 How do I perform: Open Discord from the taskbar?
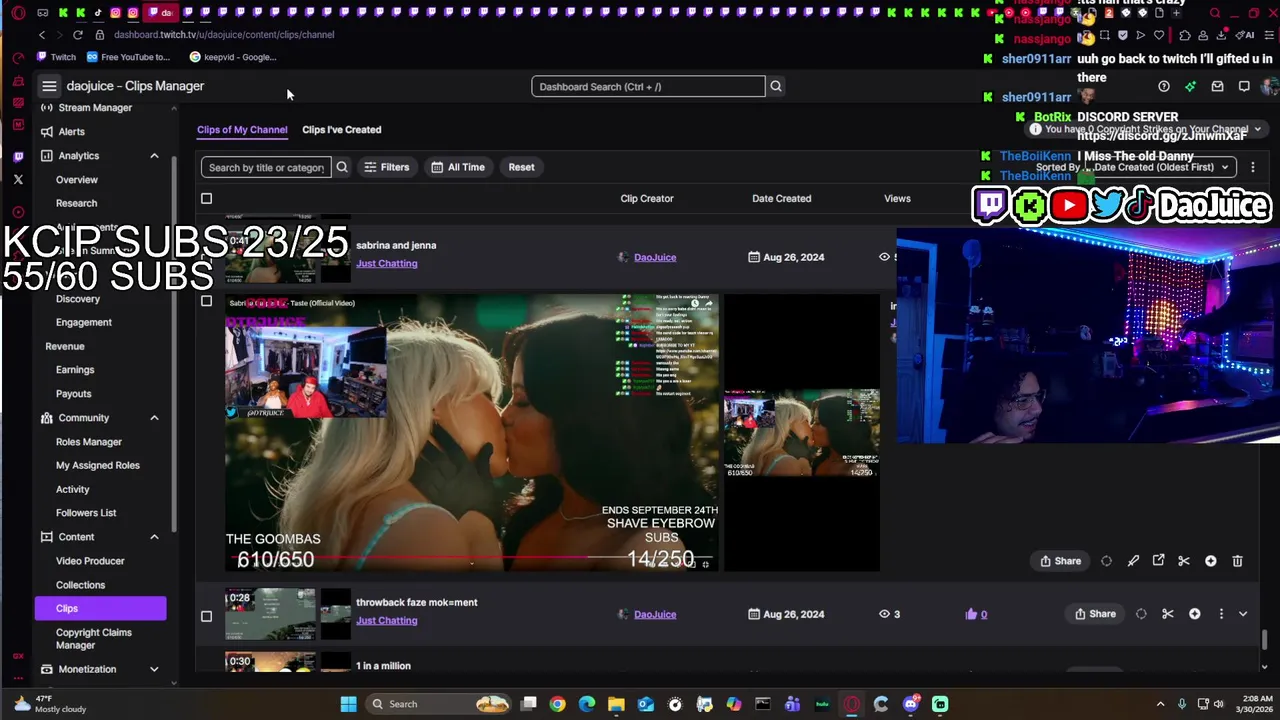(910, 704)
